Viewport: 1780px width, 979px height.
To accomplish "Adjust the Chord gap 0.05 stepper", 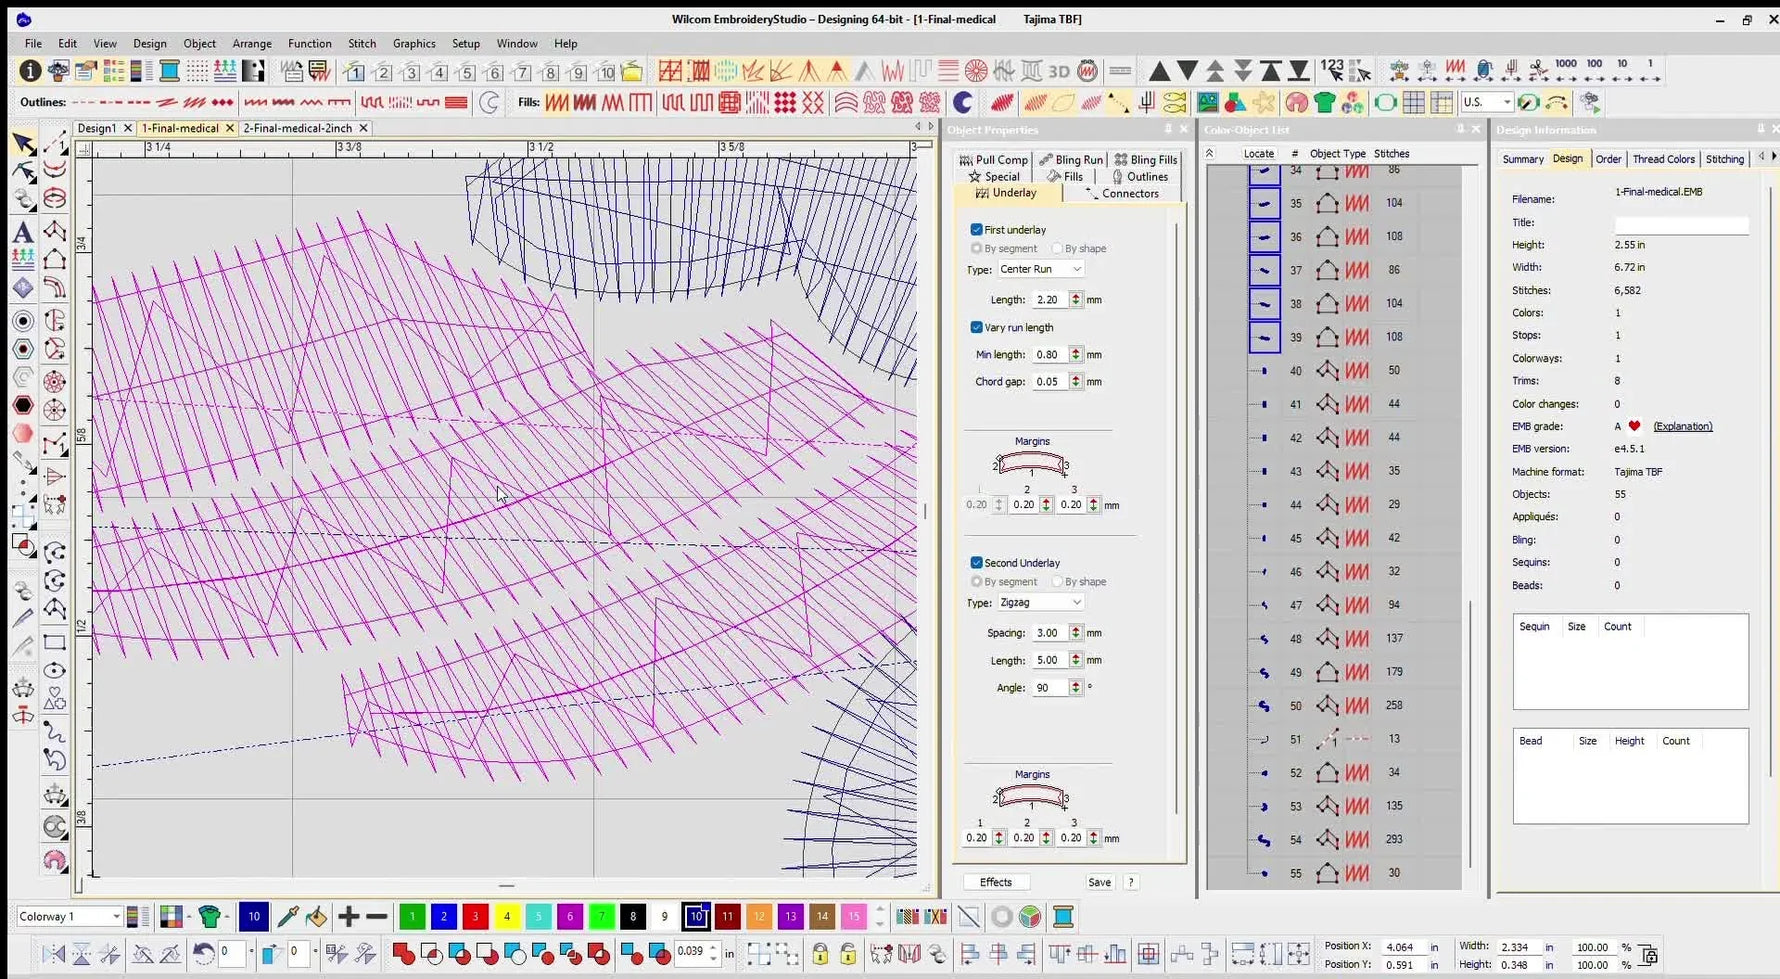I will tap(1076, 381).
